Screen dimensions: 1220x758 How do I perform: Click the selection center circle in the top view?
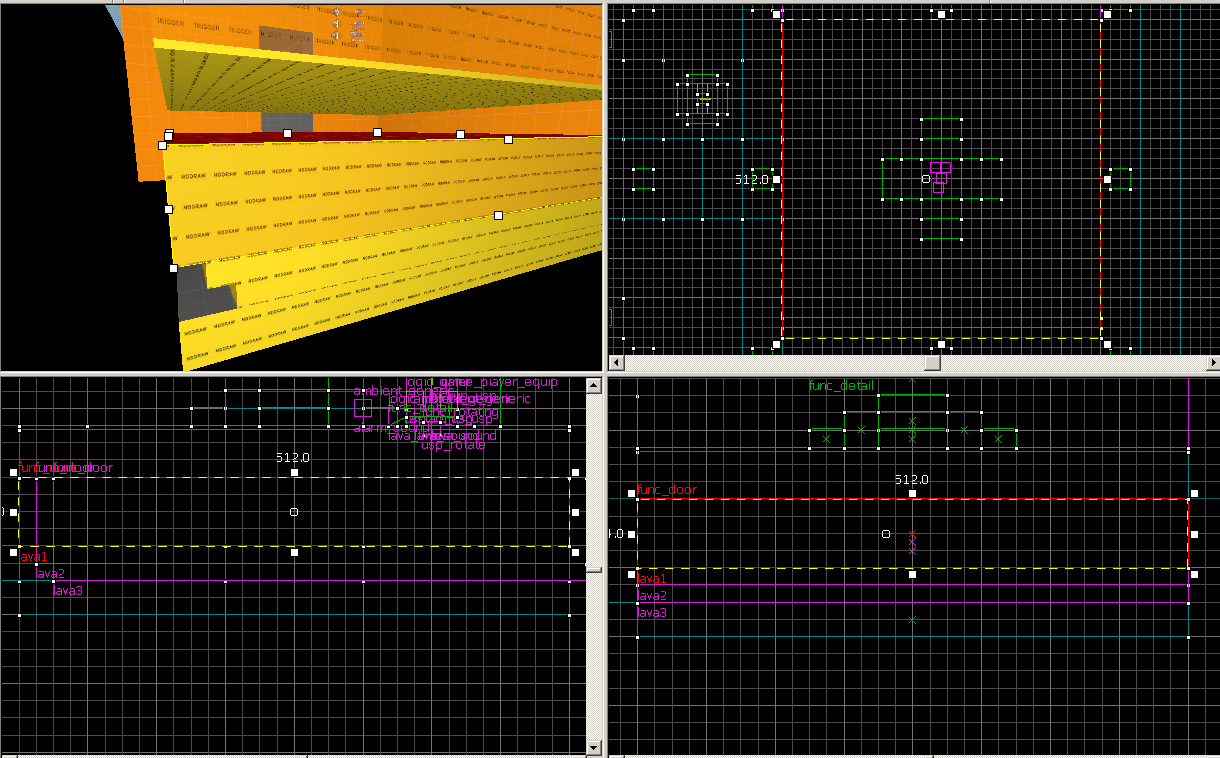click(x=926, y=179)
